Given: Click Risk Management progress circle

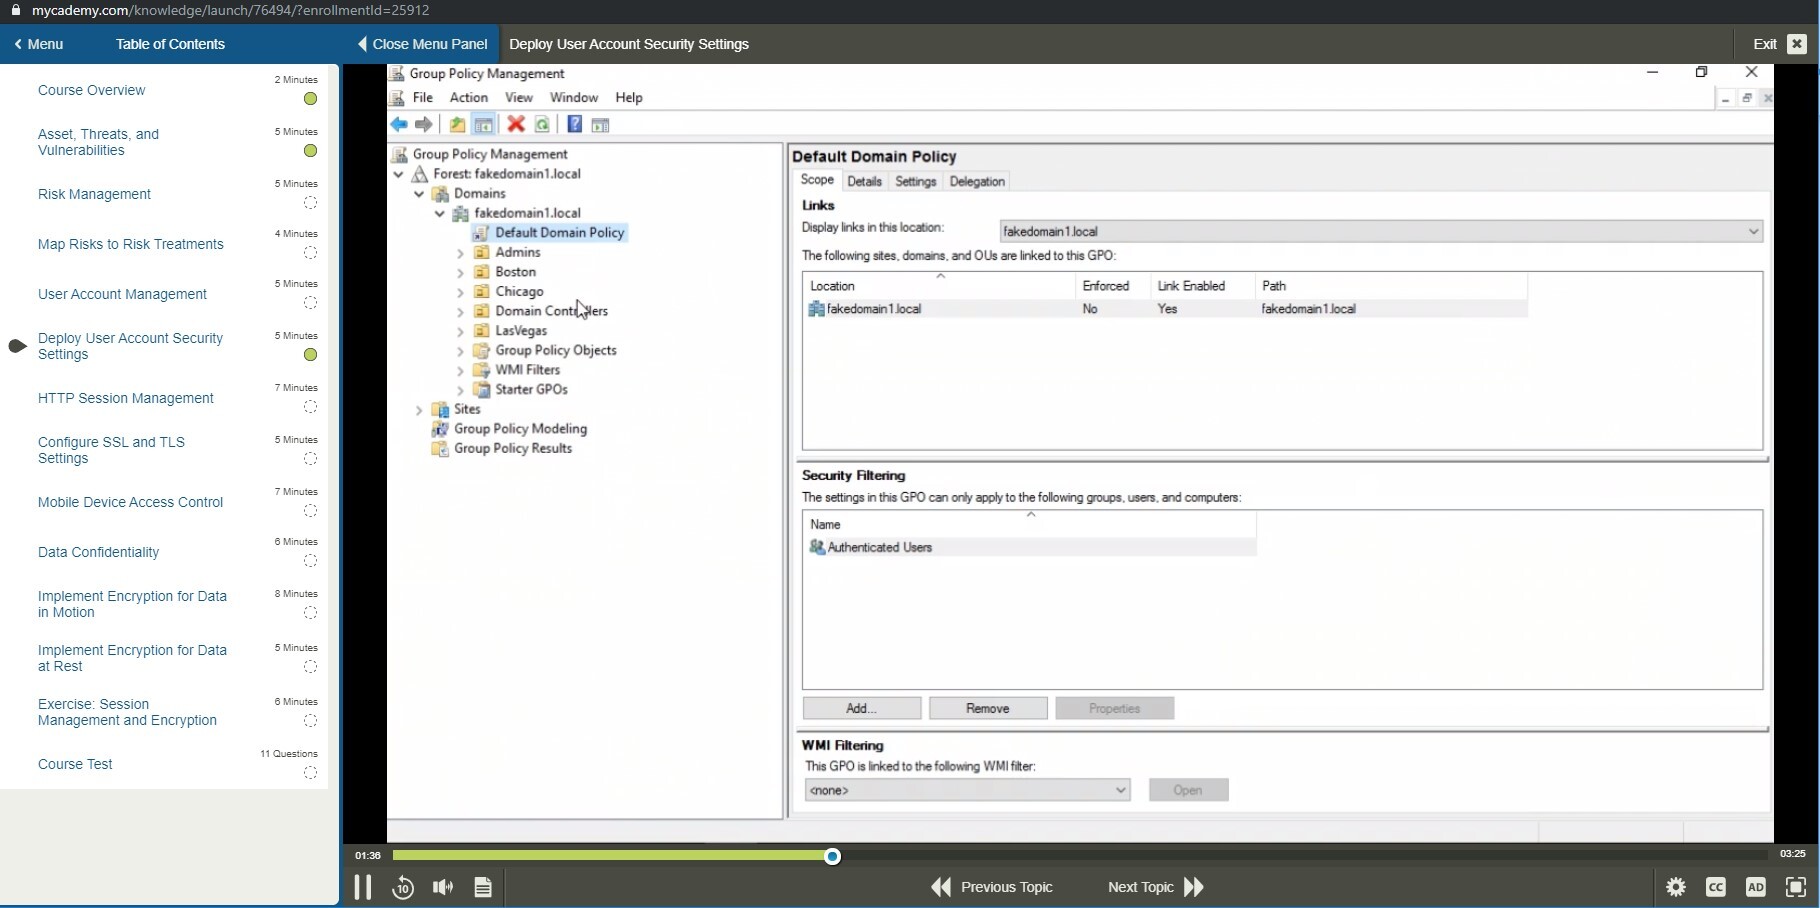Looking at the screenshot, I should [x=310, y=203].
